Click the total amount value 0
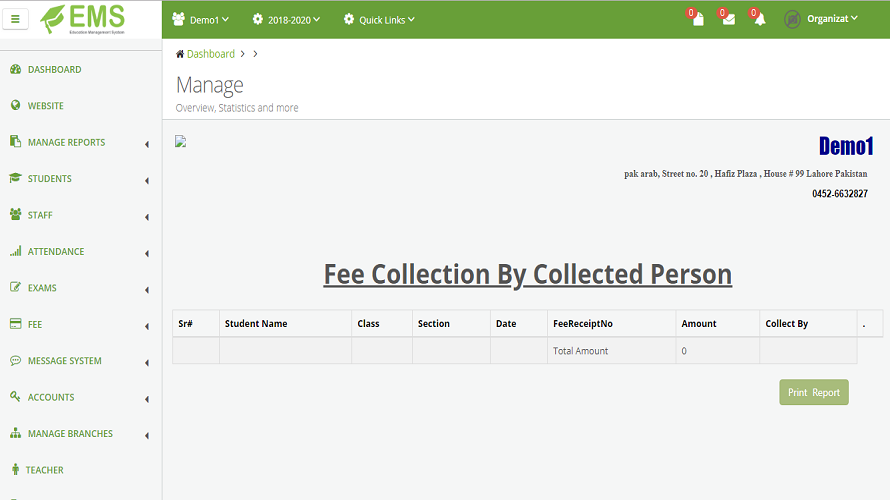The height and width of the screenshot is (500, 890). [684, 351]
